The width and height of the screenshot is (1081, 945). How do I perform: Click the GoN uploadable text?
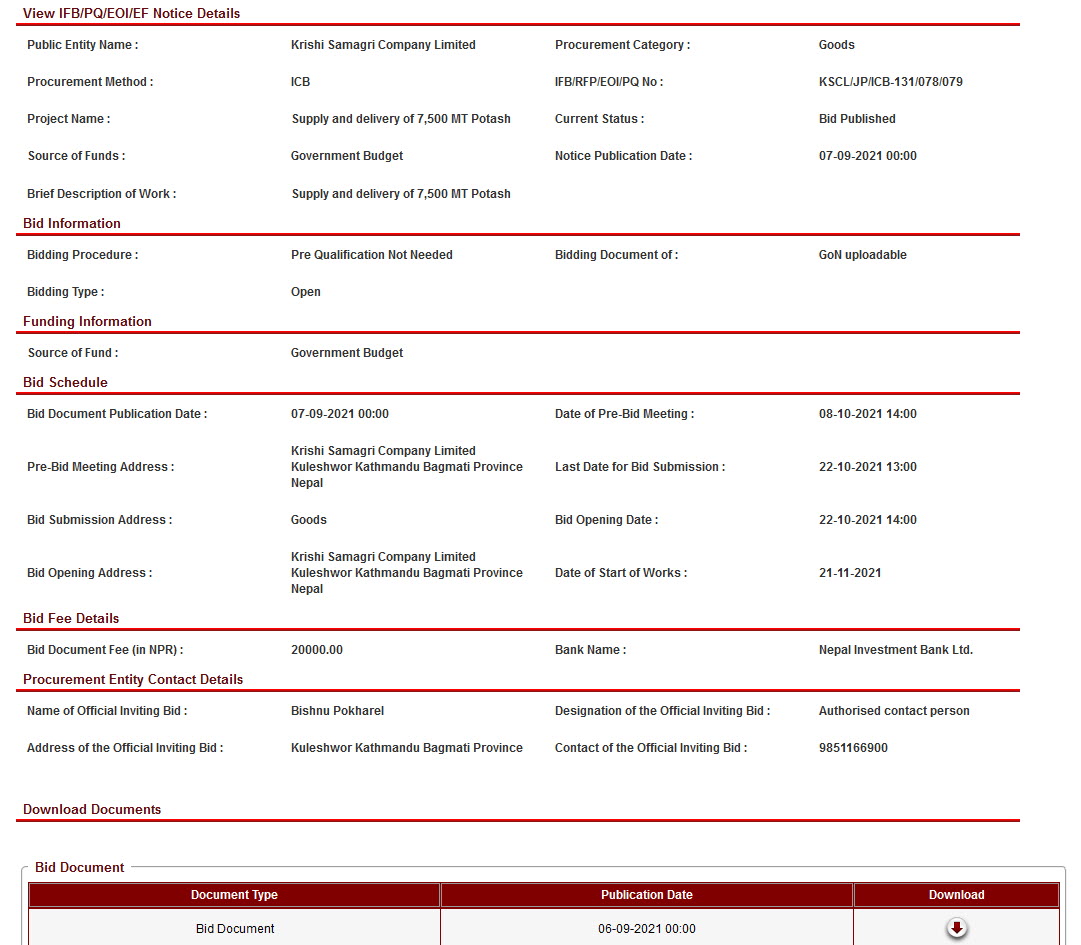(862, 255)
